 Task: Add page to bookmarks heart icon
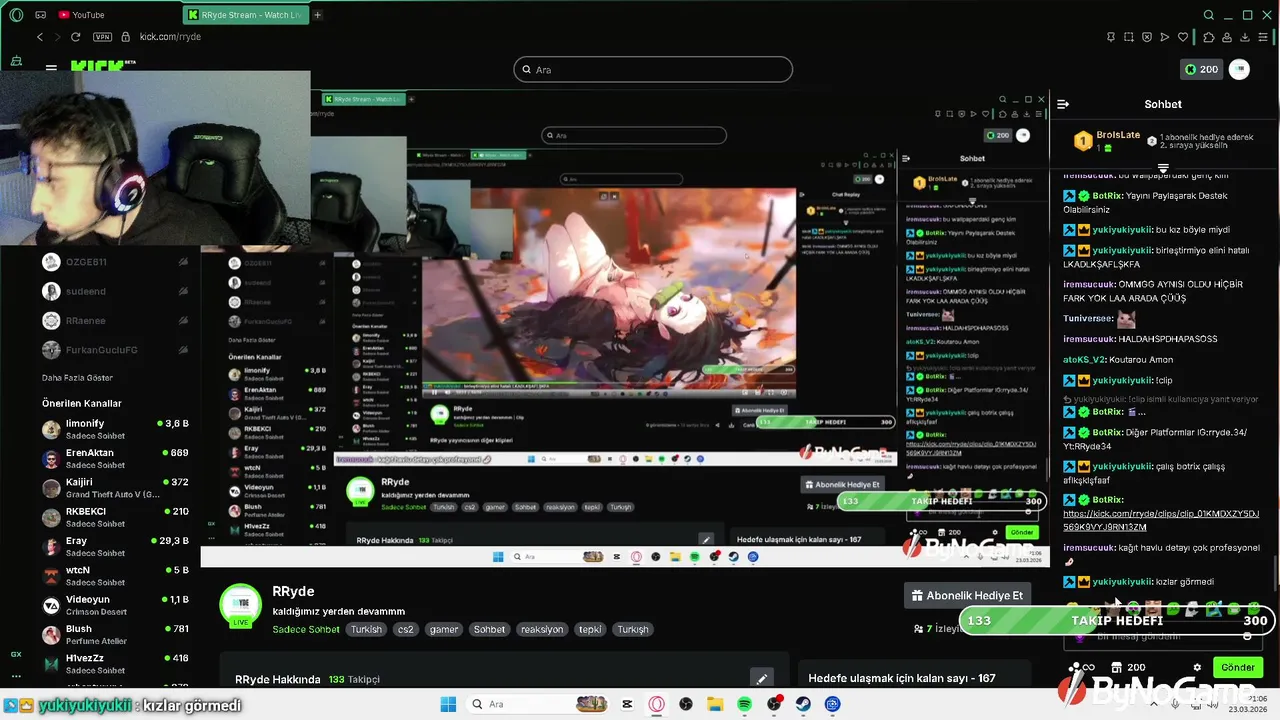point(1183,37)
